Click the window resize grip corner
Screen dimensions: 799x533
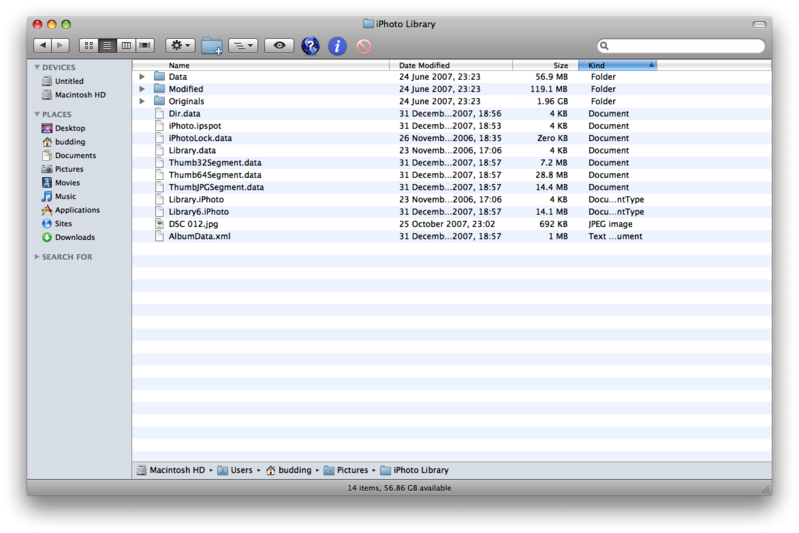point(765,489)
